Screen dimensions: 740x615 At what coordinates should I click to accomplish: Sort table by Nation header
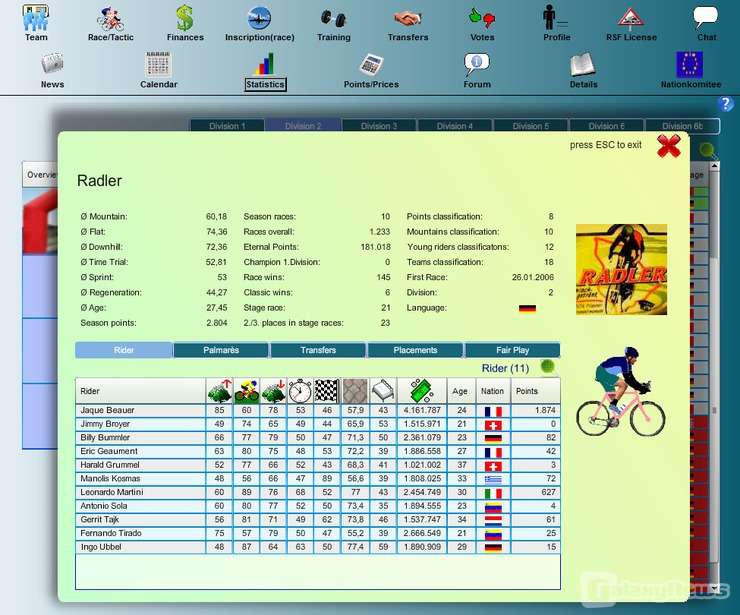tap(493, 391)
